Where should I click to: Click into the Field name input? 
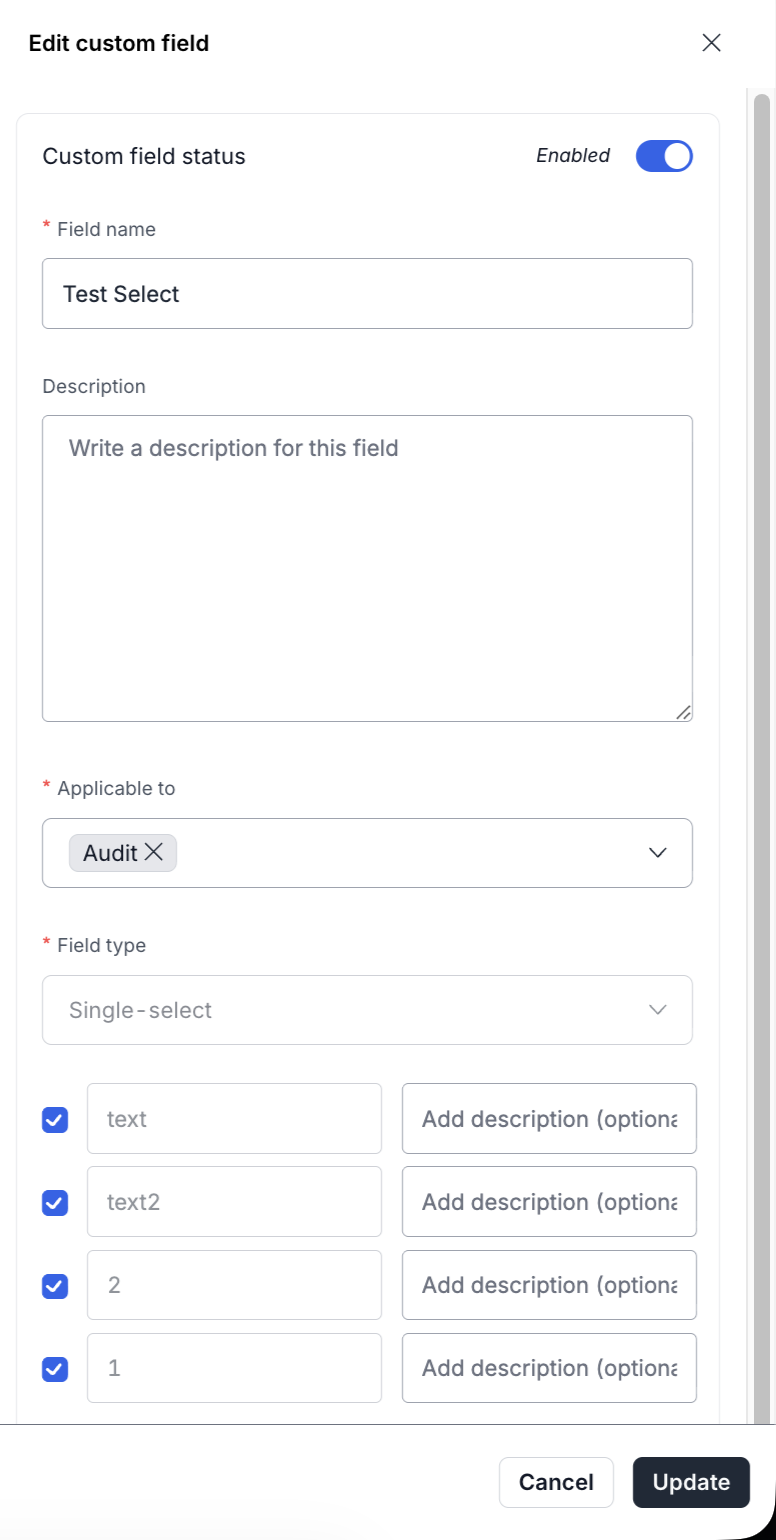click(367, 294)
